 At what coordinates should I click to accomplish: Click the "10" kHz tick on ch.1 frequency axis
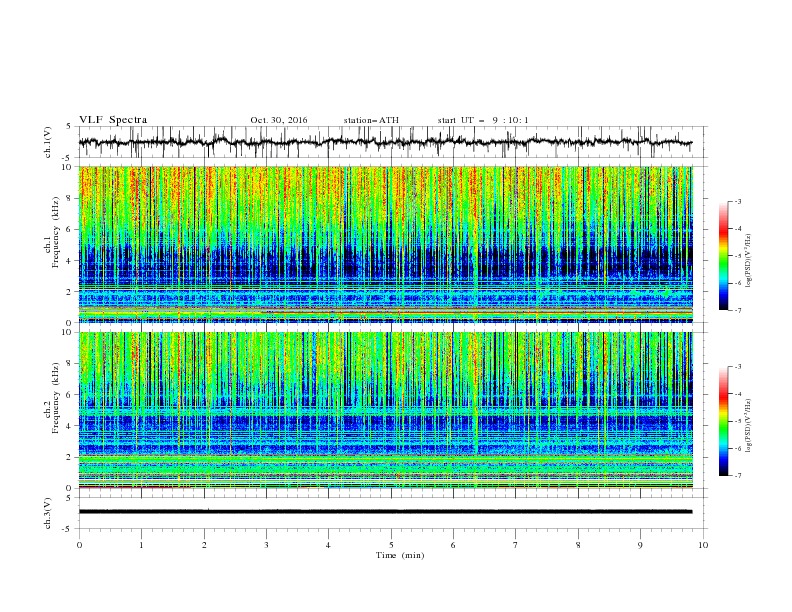click(x=68, y=167)
